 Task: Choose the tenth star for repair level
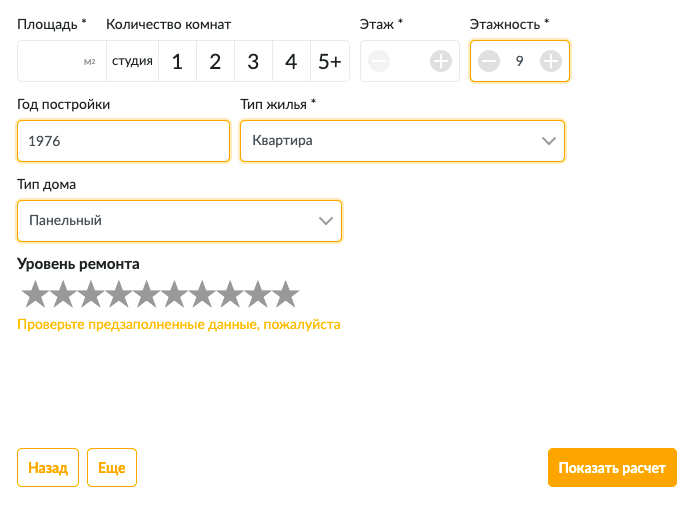pos(286,294)
